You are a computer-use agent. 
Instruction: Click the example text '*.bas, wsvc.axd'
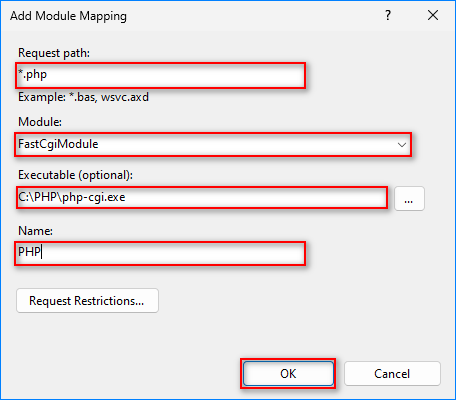pyautogui.click(x=109, y=97)
